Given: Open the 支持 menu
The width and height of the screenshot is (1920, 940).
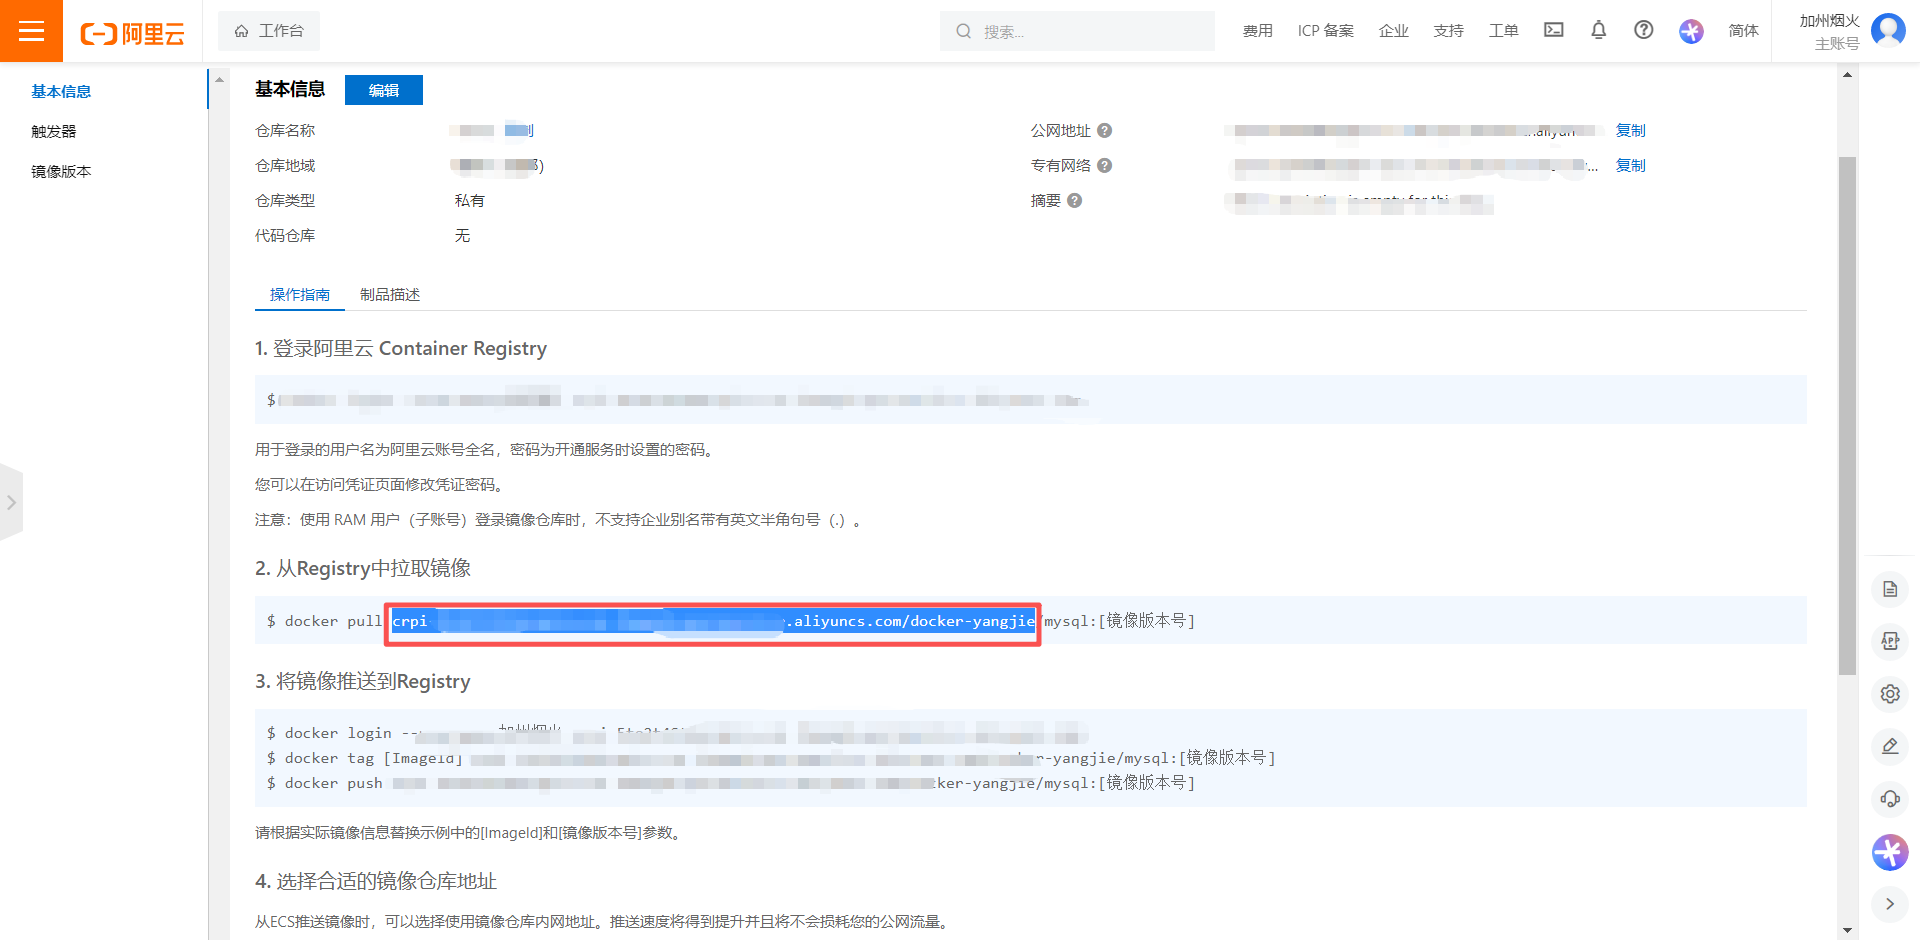Looking at the screenshot, I should click(x=1448, y=31).
